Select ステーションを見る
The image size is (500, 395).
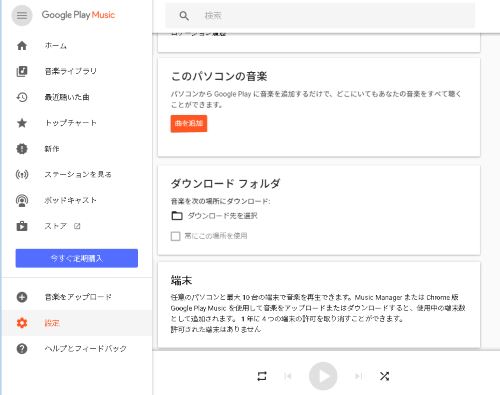click(x=77, y=174)
